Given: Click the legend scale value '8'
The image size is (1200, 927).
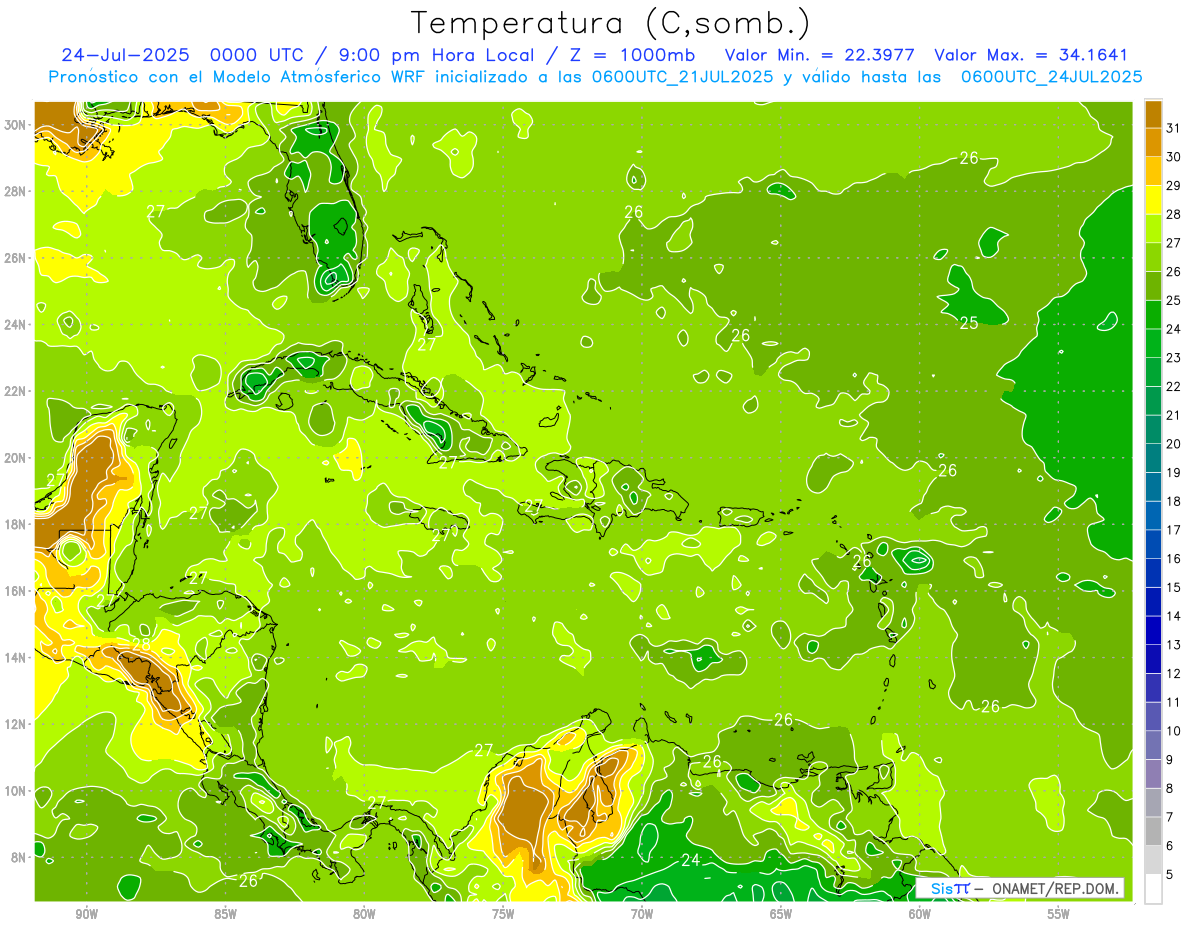Looking at the screenshot, I should pyautogui.click(x=1171, y=788).
